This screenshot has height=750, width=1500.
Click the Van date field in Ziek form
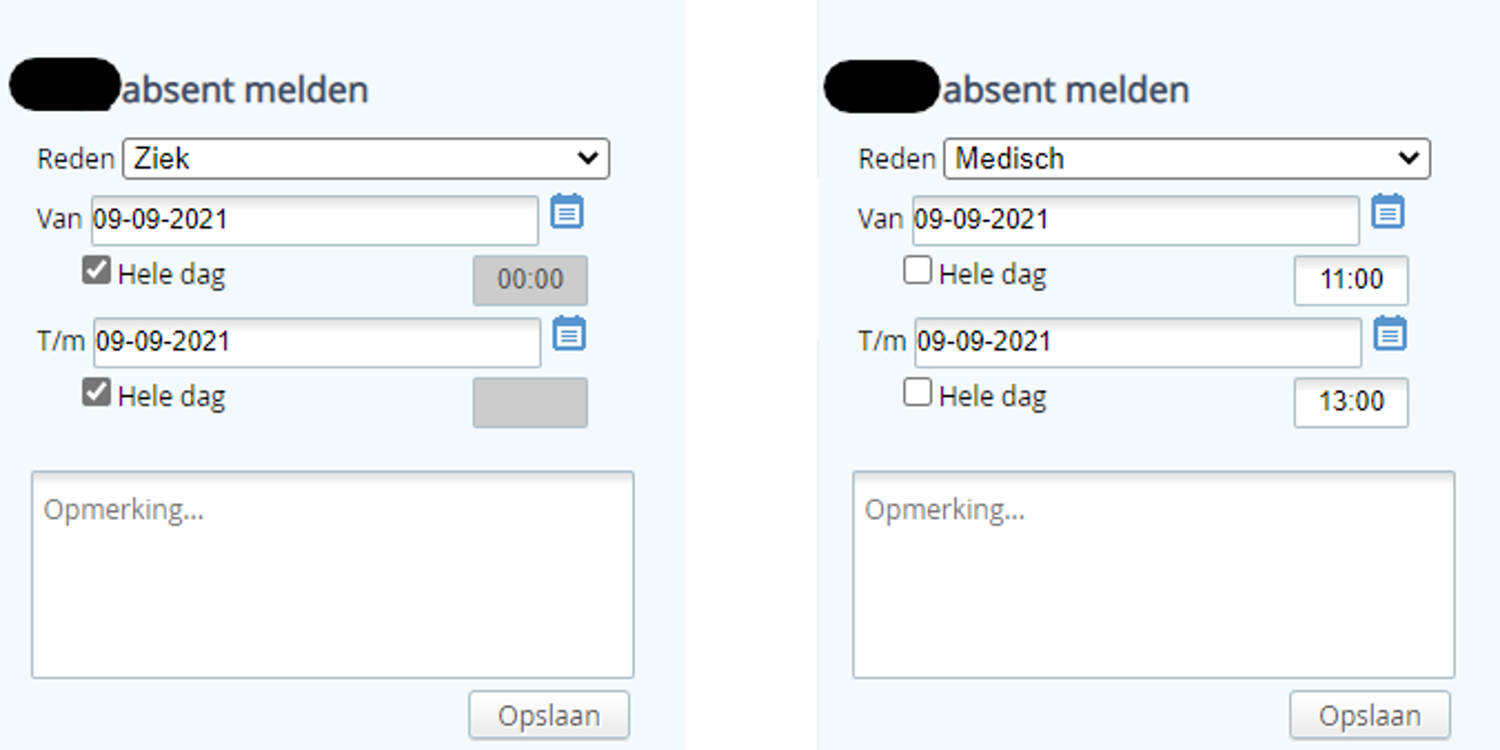(315, 220)
